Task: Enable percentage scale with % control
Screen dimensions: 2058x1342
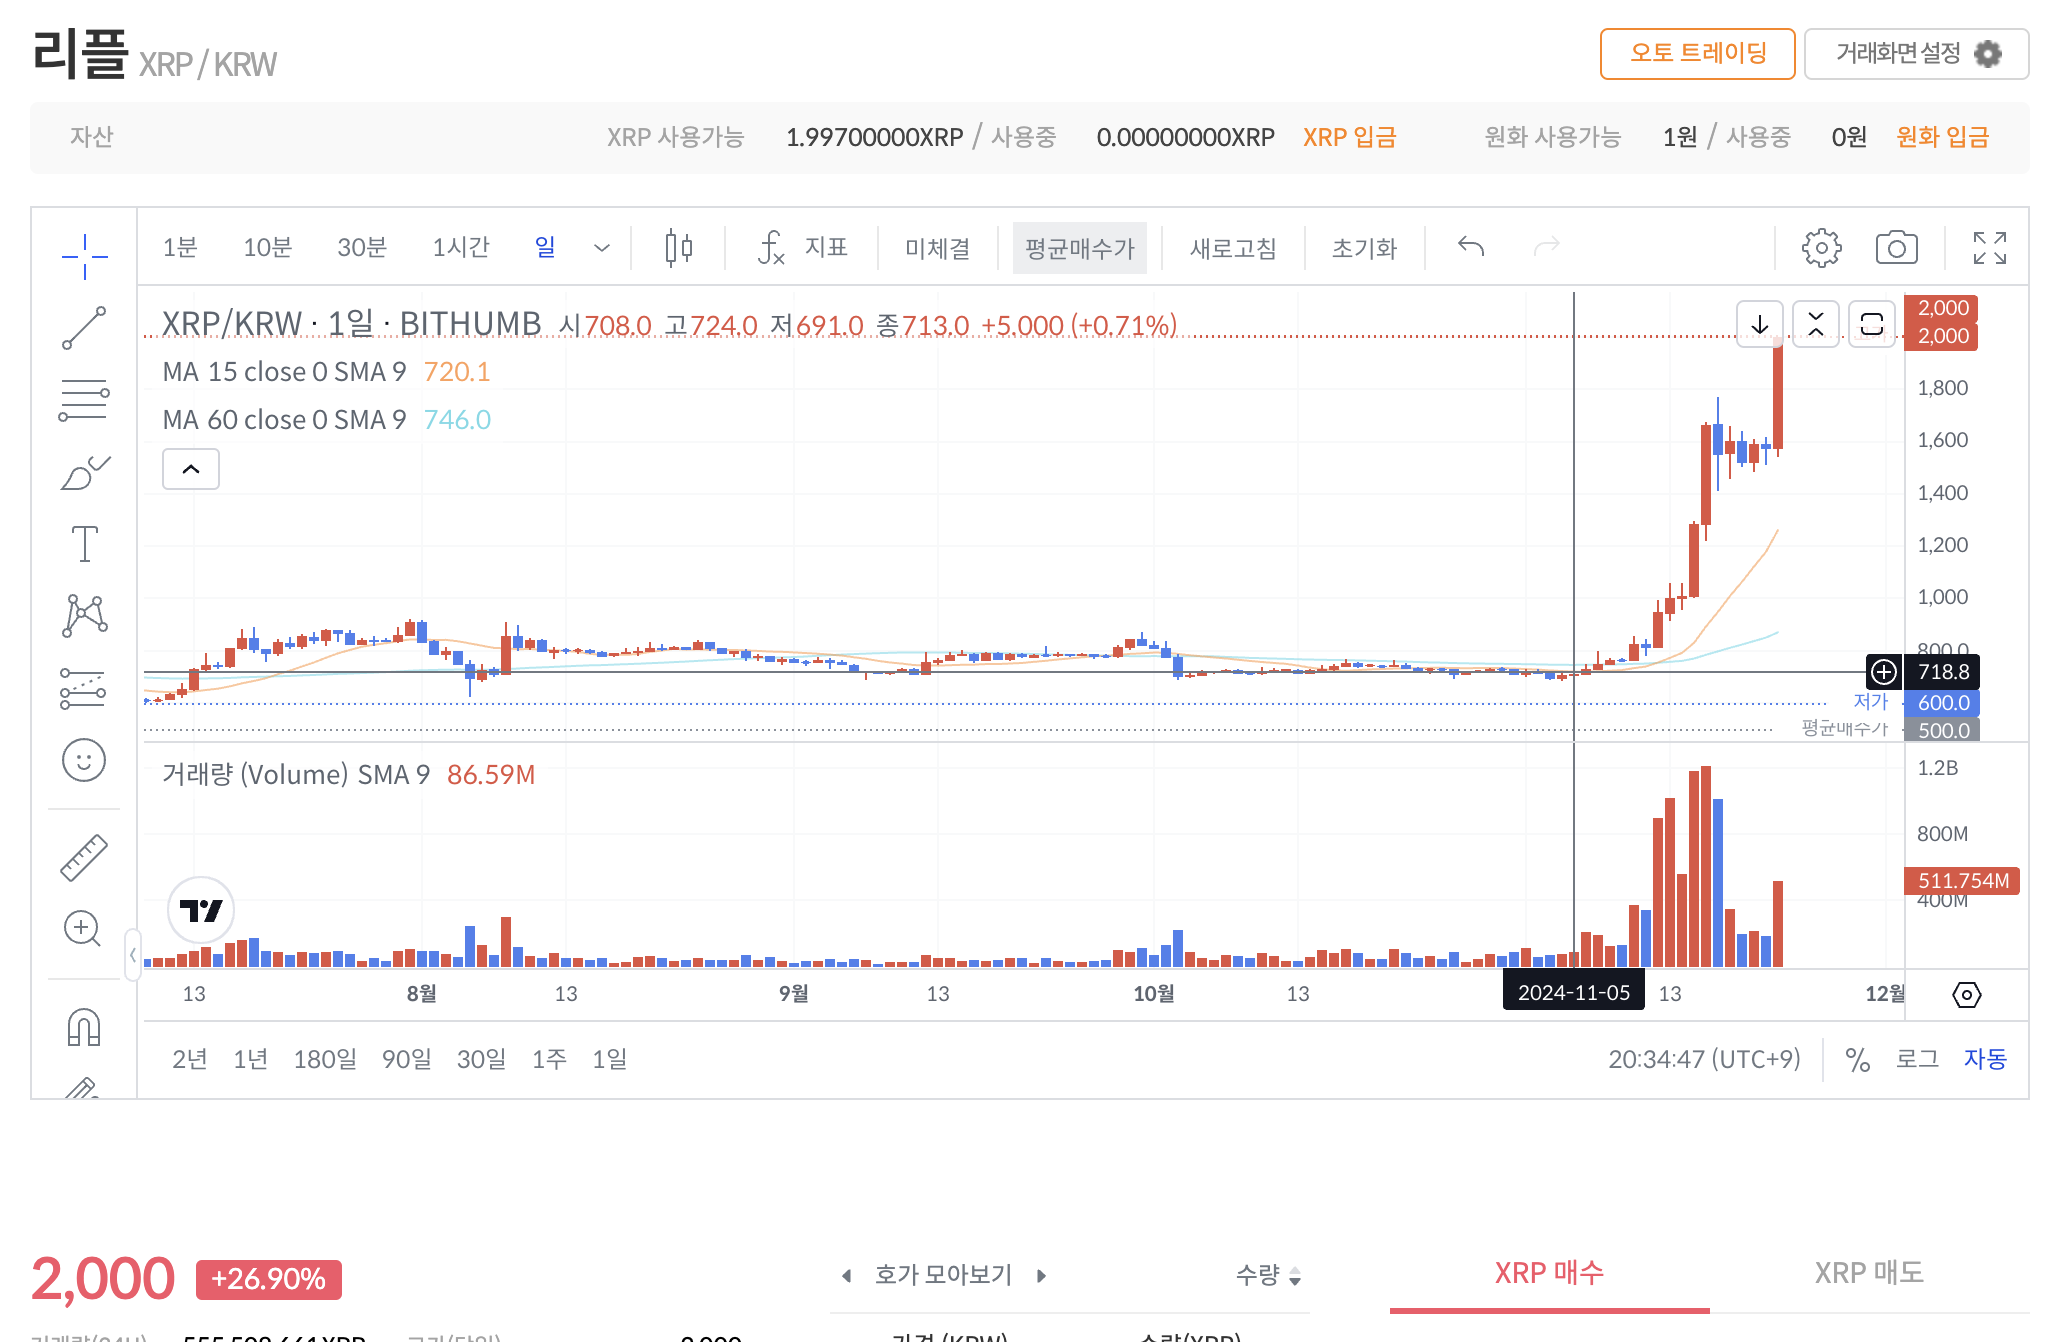Action: click(x=1858, y=1059)
